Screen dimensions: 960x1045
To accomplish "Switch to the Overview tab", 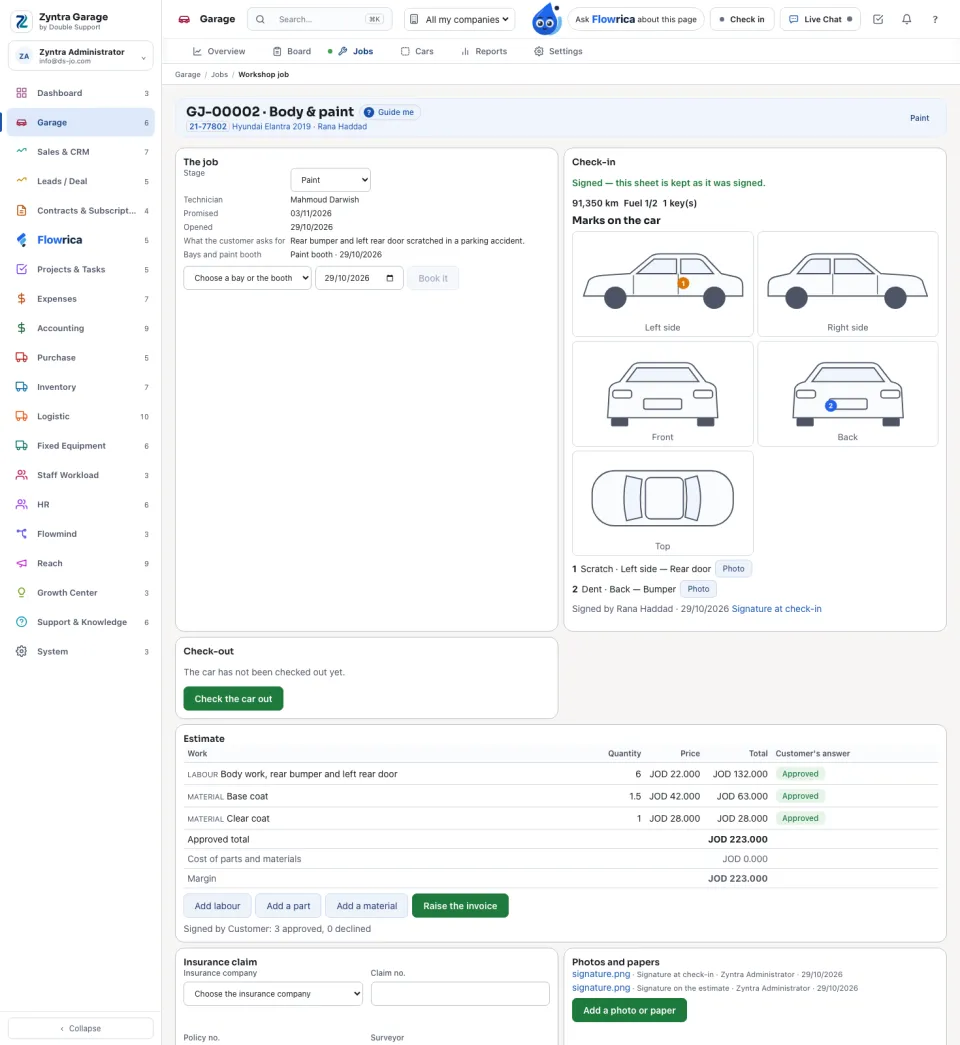I will point(219,51).
